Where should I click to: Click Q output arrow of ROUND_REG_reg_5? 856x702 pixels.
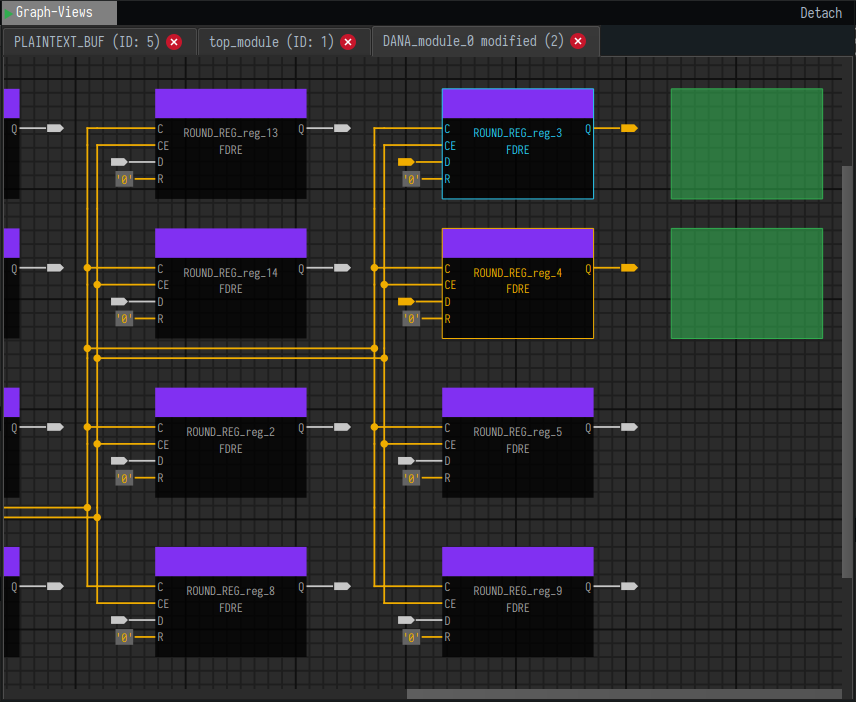[628, 426]
